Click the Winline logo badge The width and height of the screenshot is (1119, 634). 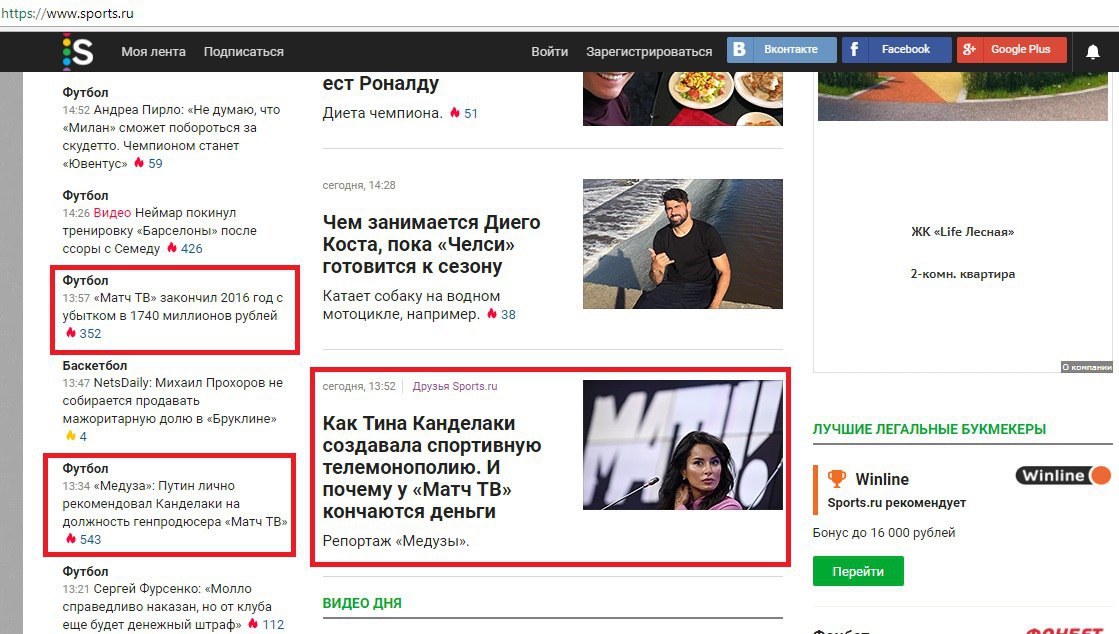[1063, 476]
